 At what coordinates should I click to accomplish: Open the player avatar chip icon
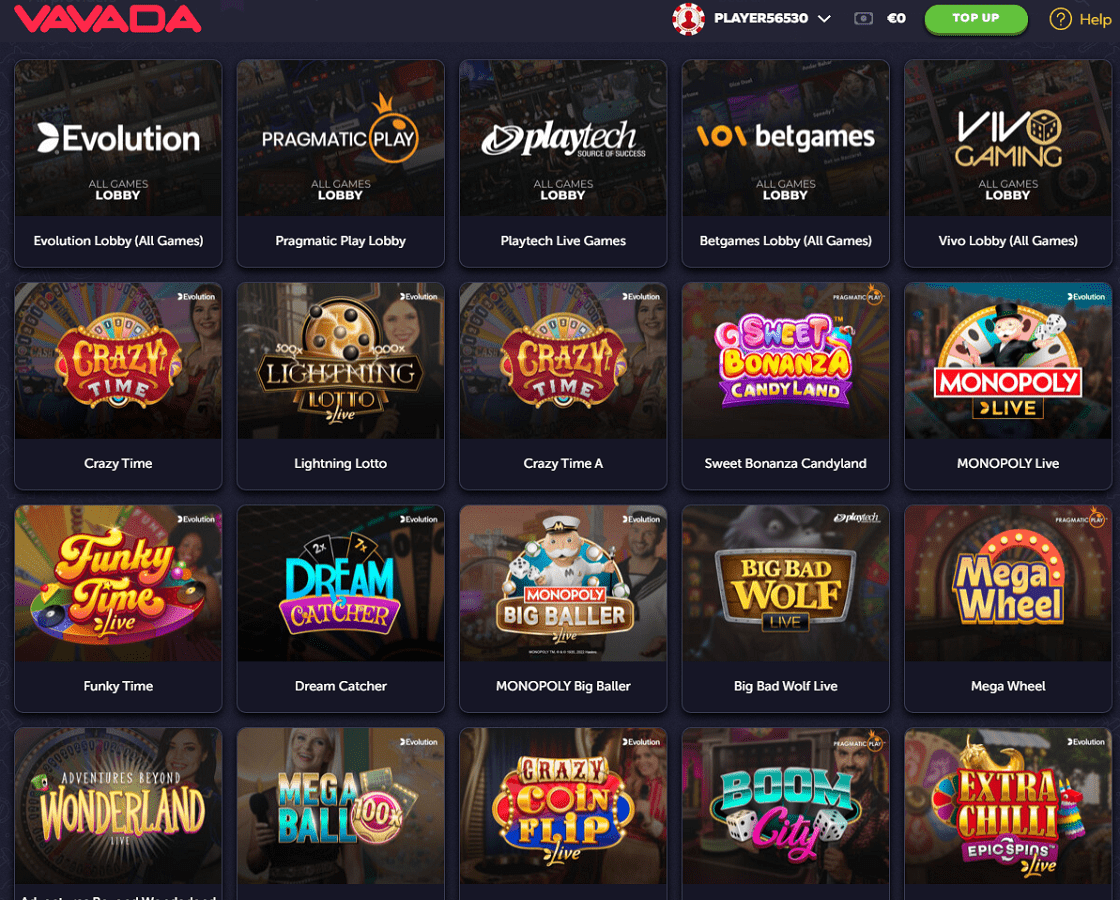pyautogui.click(x=688, y=19)
